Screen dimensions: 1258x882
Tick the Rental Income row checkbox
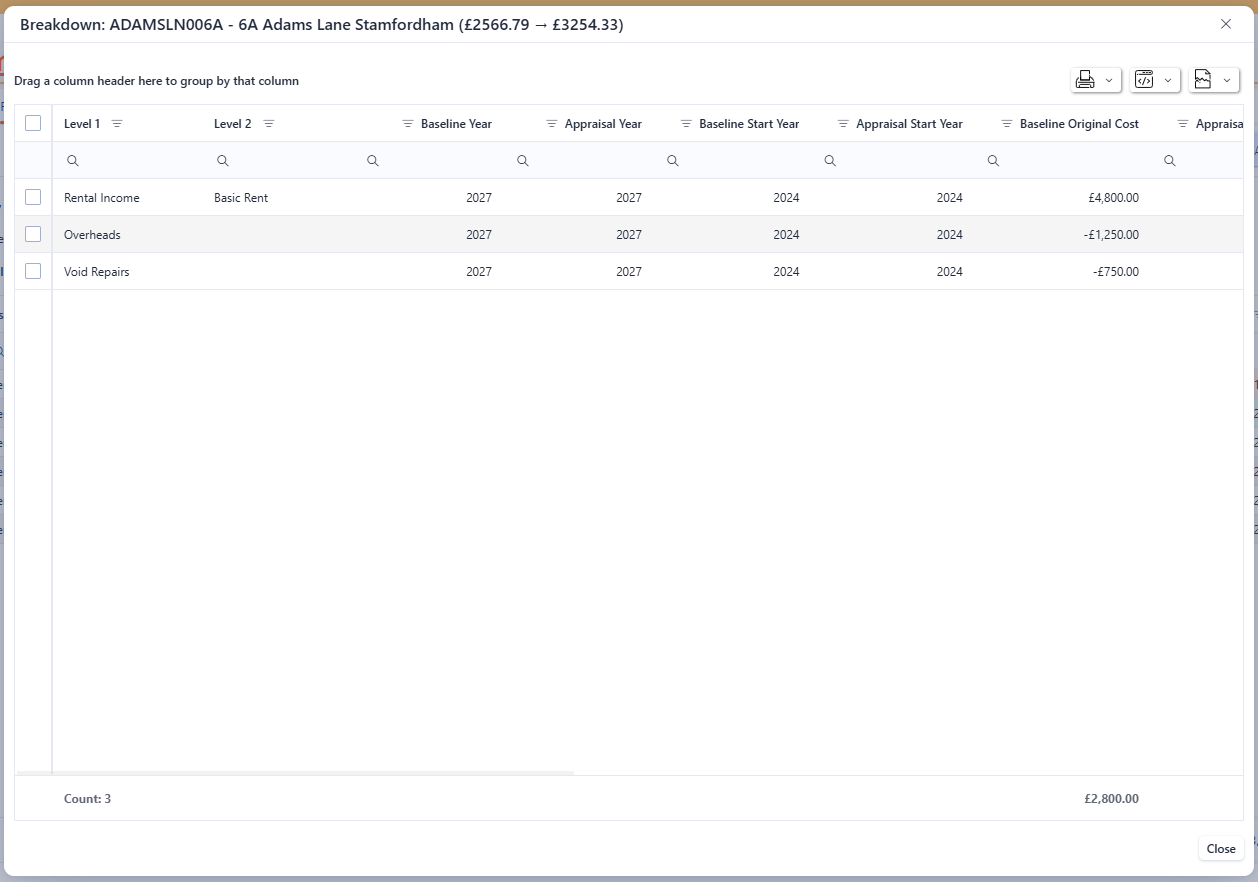(33, 197)
